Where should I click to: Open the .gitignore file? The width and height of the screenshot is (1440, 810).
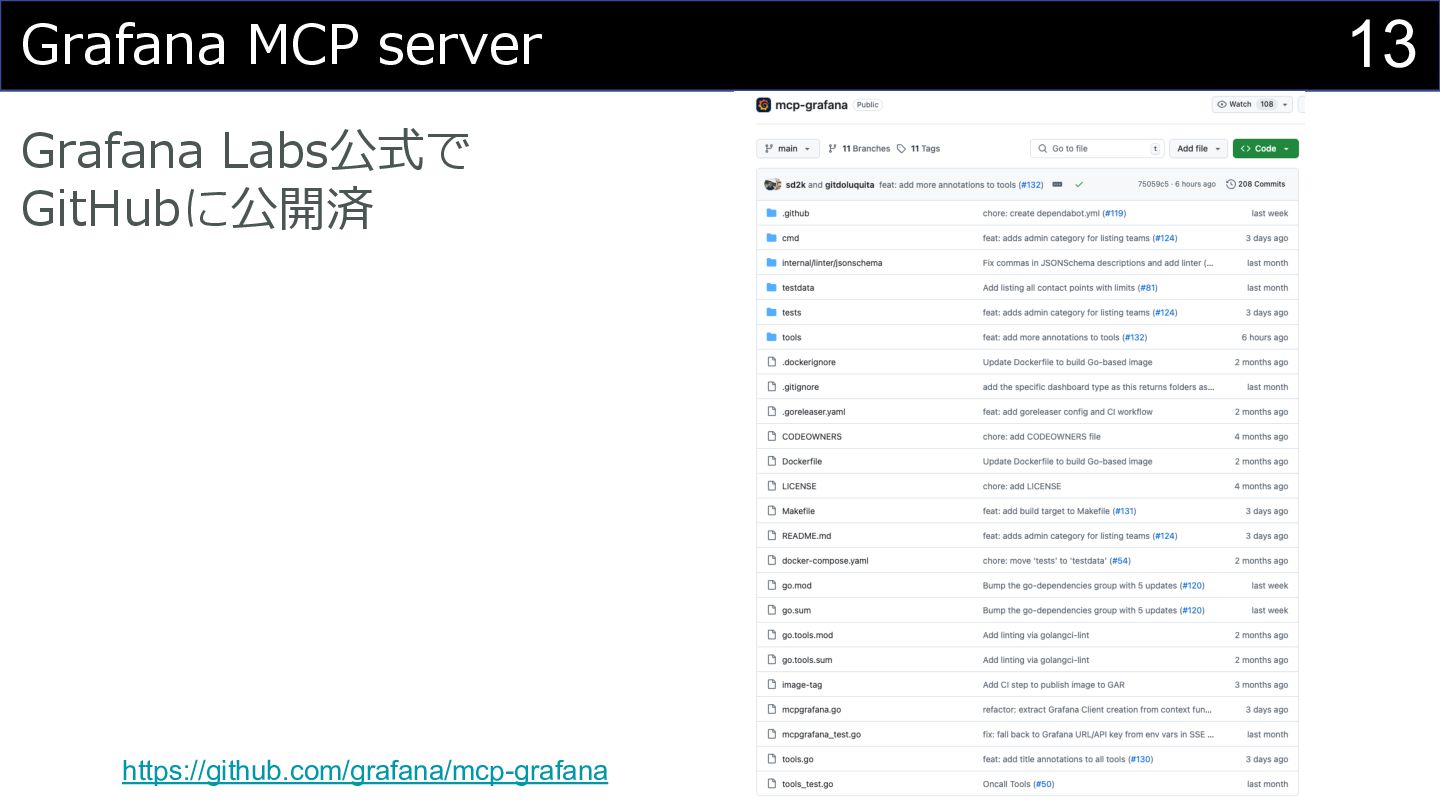click(x=800, y=387)
